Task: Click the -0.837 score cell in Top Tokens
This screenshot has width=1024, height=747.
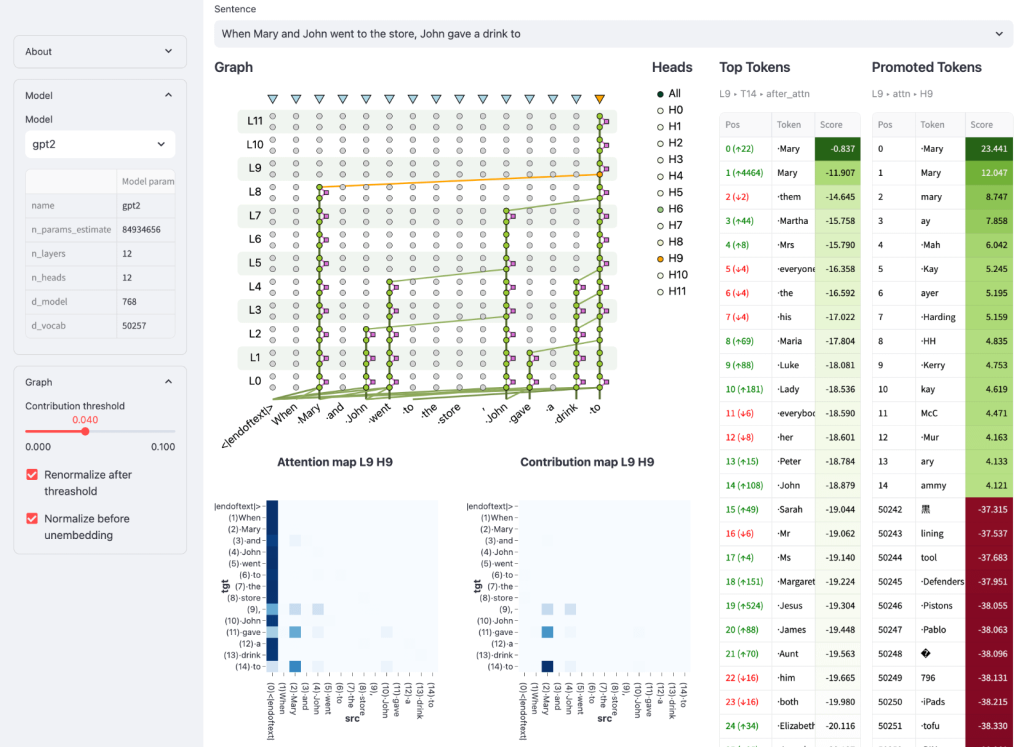Action: pyautogui.click(x=837, y=149)
